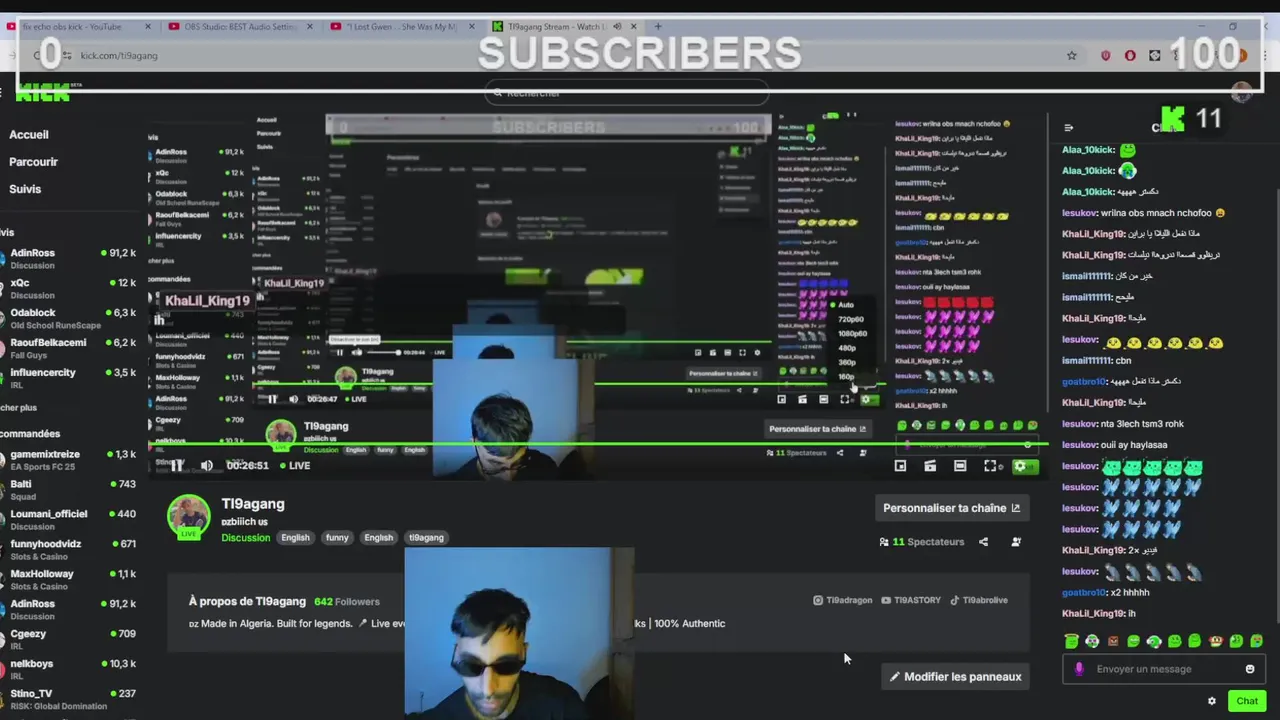Open the Cgeezy recommended channel
Screen dimensions: 1280x720
pos(70,640)
